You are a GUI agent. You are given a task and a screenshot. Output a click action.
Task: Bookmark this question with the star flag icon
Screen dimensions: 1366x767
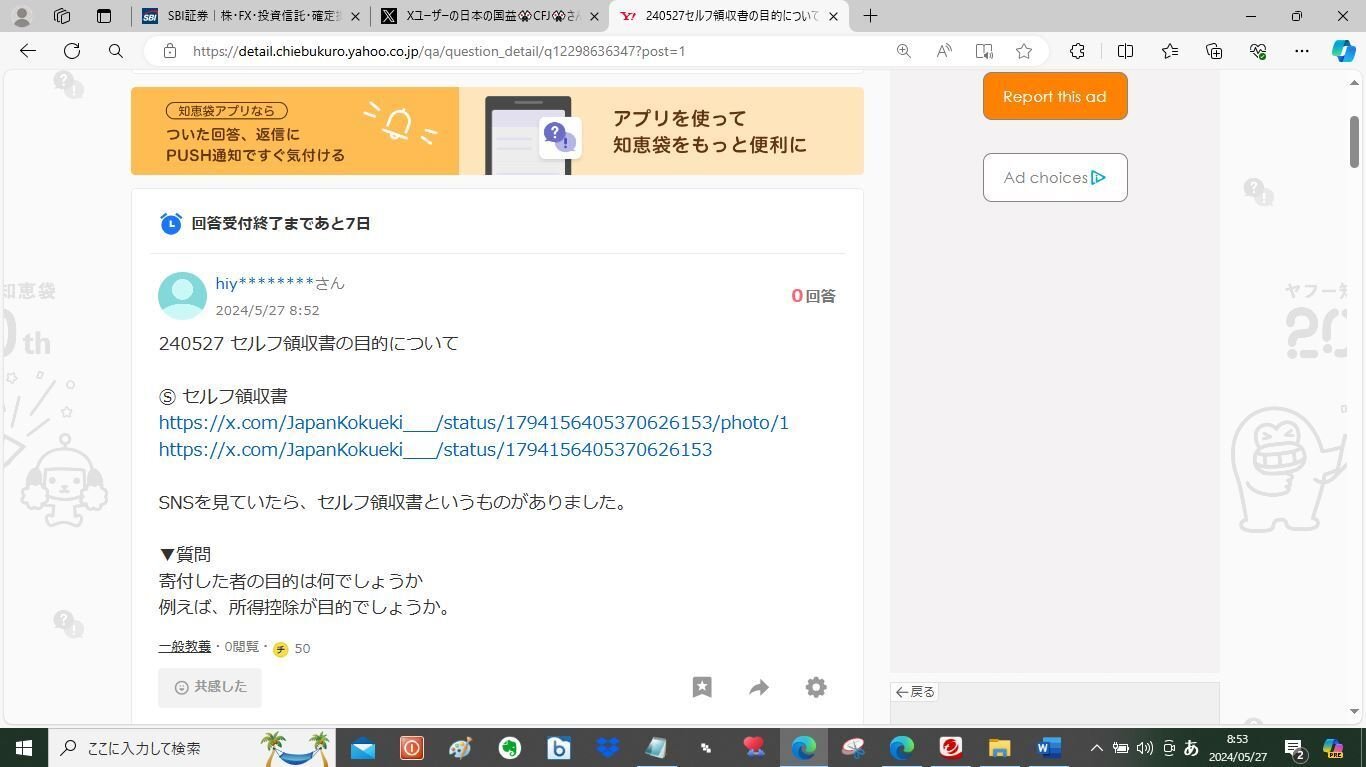(702, 687)
